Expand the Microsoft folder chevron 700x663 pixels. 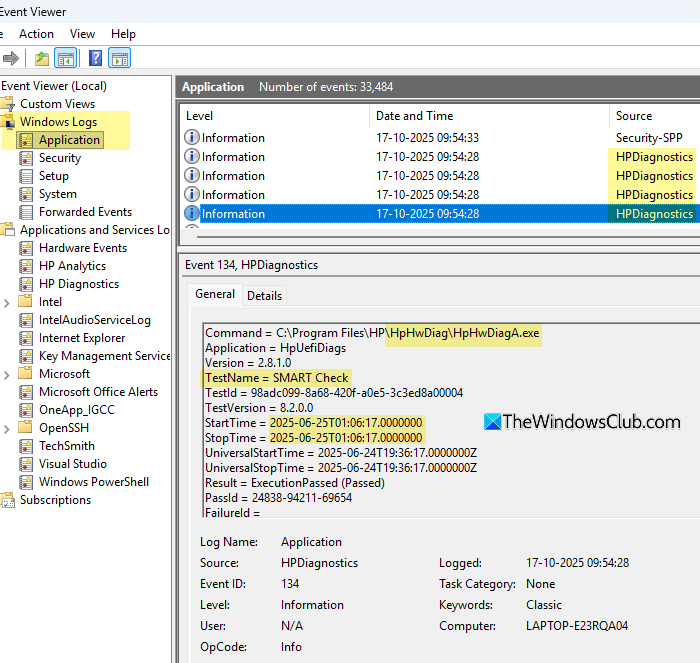(x=6, y=375)
